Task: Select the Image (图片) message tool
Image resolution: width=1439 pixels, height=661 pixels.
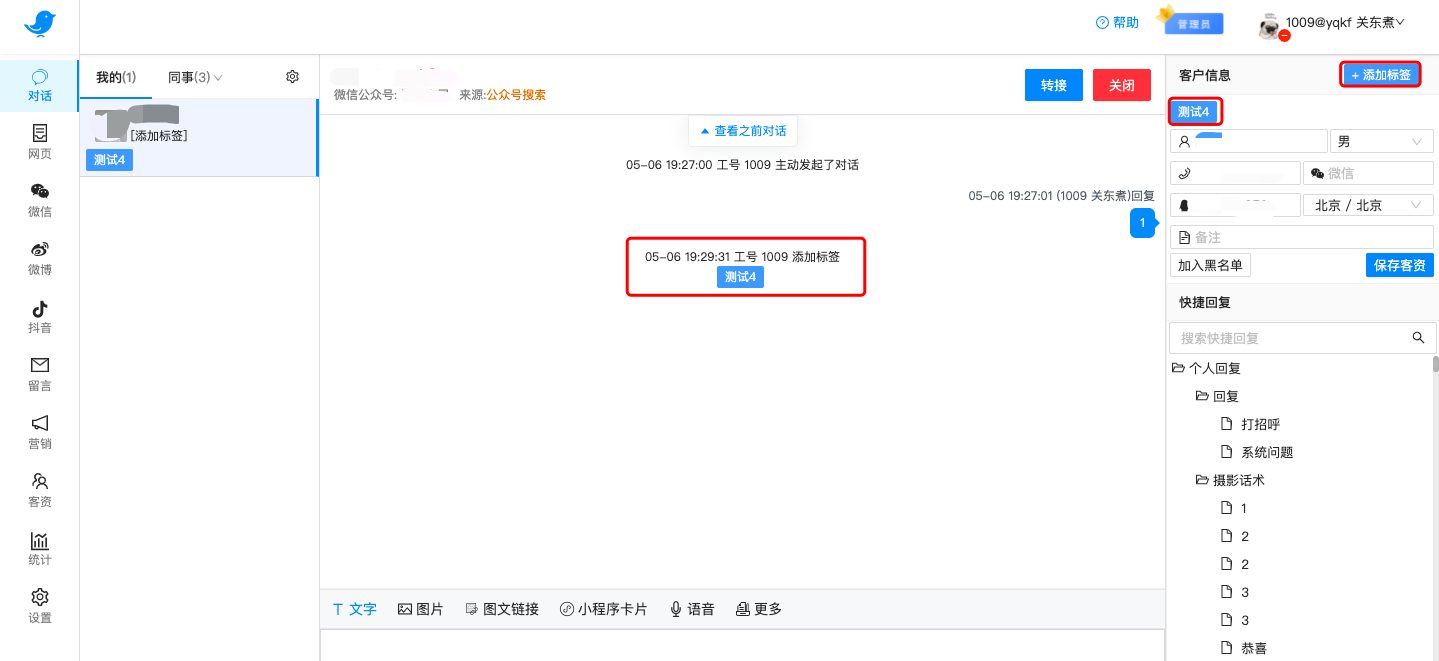Action: tap(420, 609)
